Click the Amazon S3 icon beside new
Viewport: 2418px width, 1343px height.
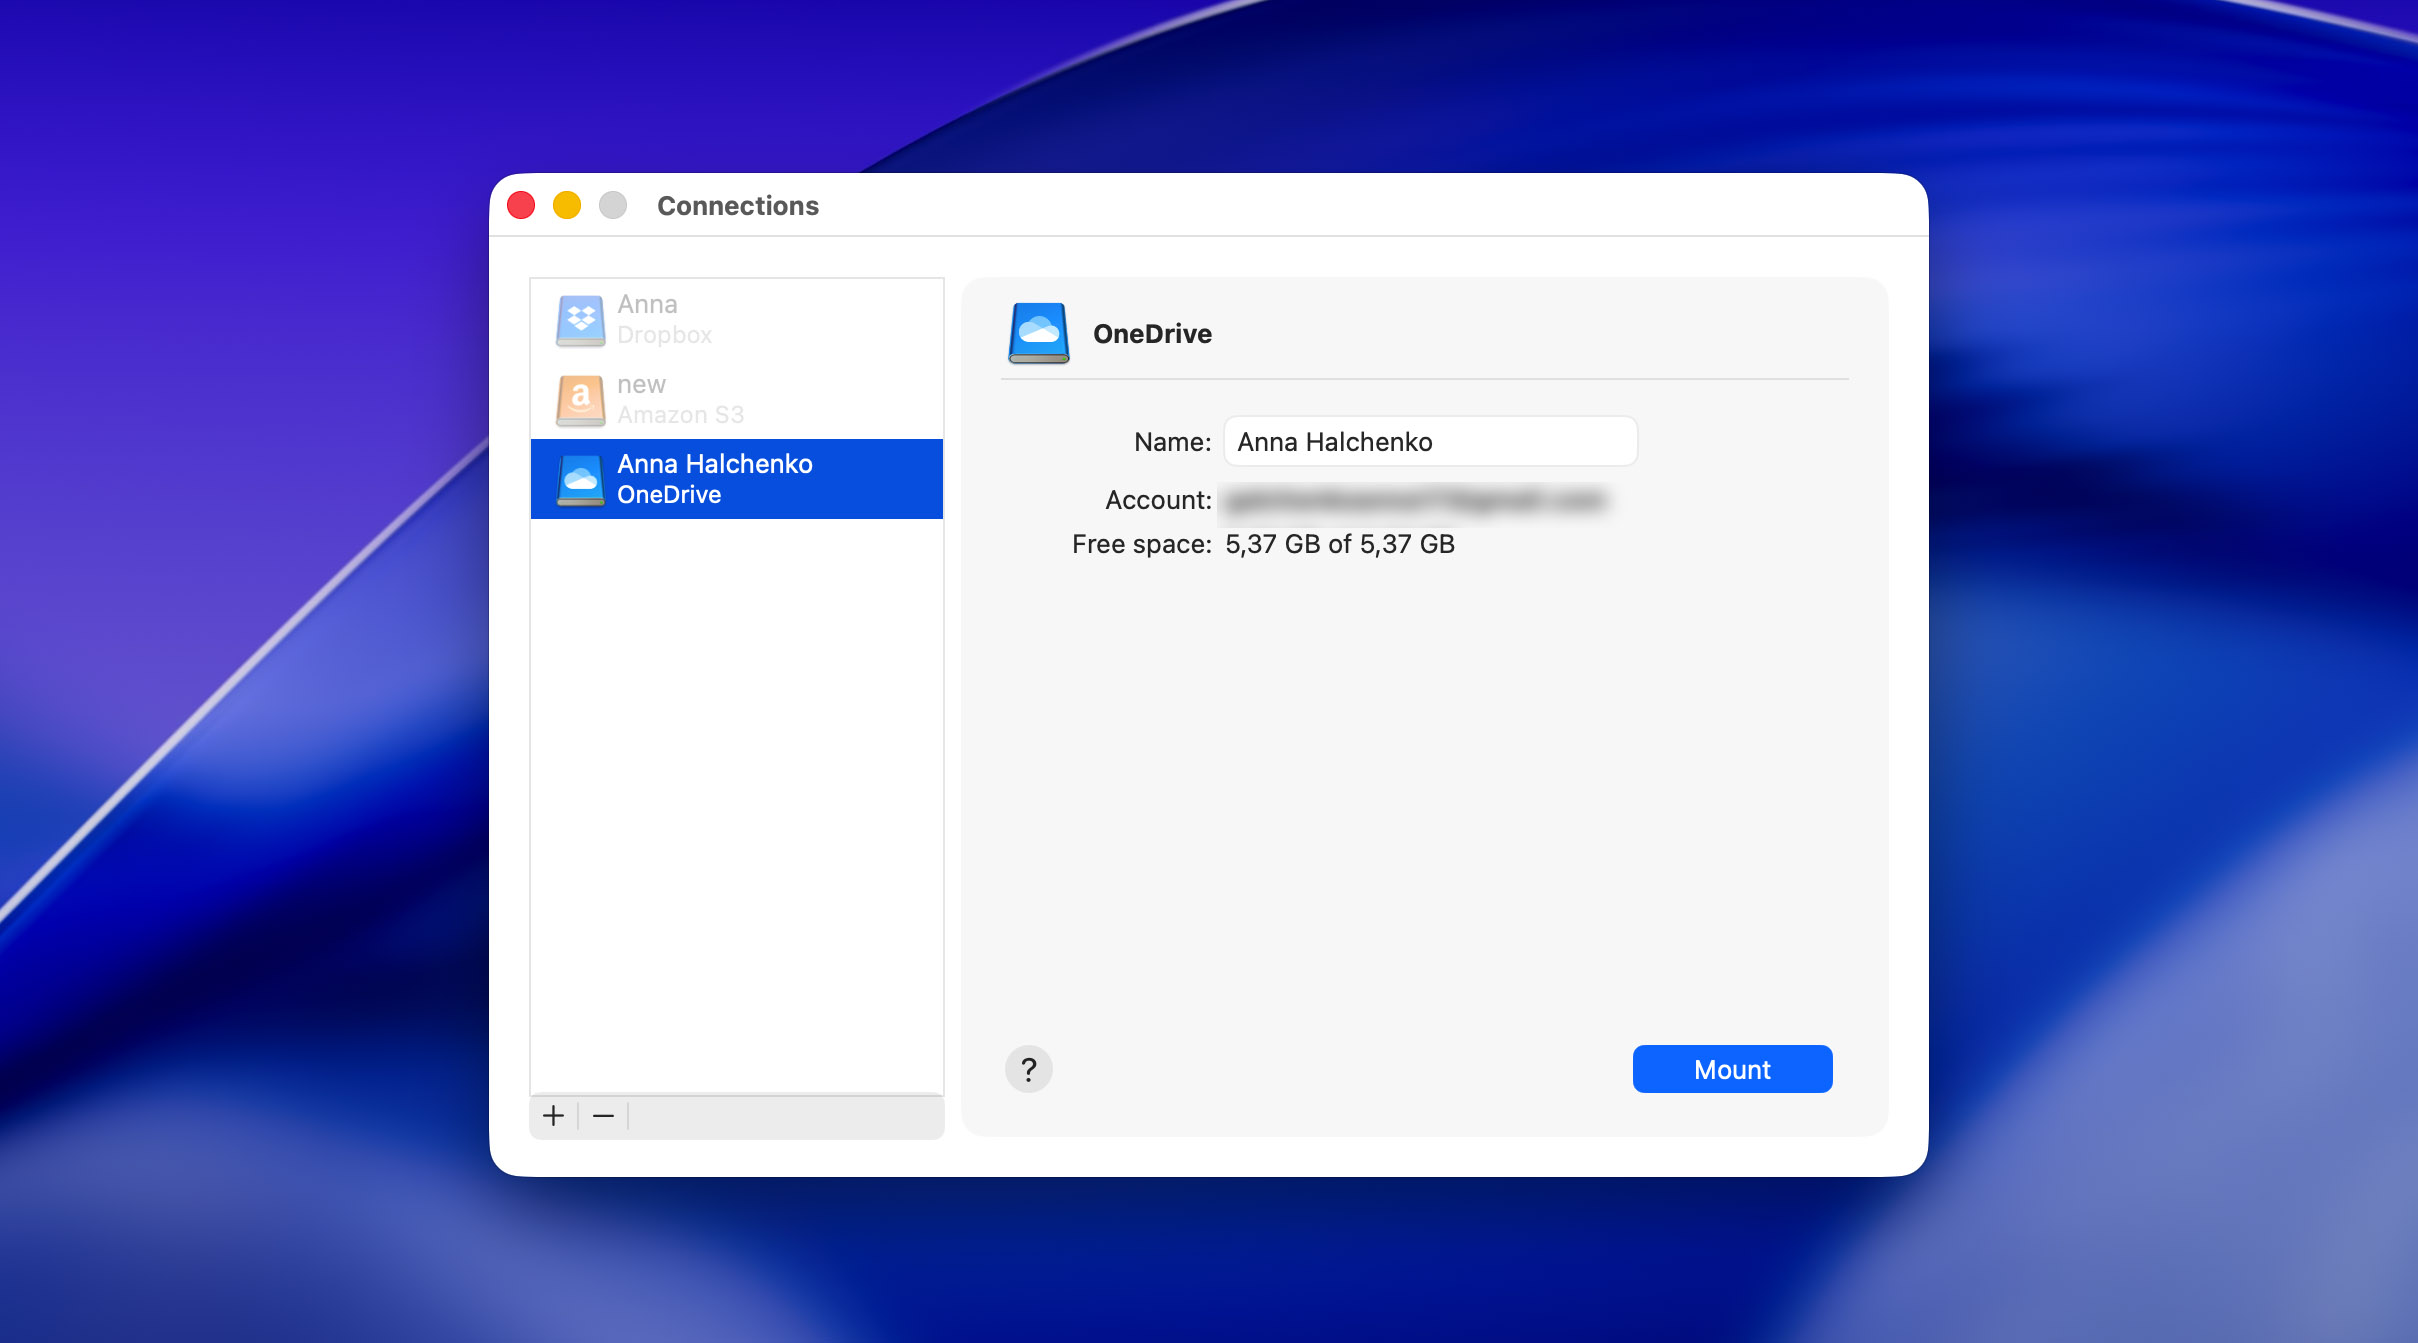tap(583, 400)
